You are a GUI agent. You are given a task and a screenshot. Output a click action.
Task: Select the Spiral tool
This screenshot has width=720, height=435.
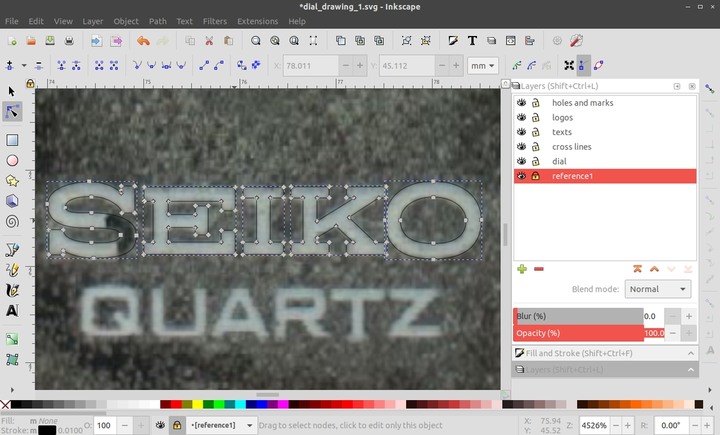pyautogui.click(x=12, y=221)
